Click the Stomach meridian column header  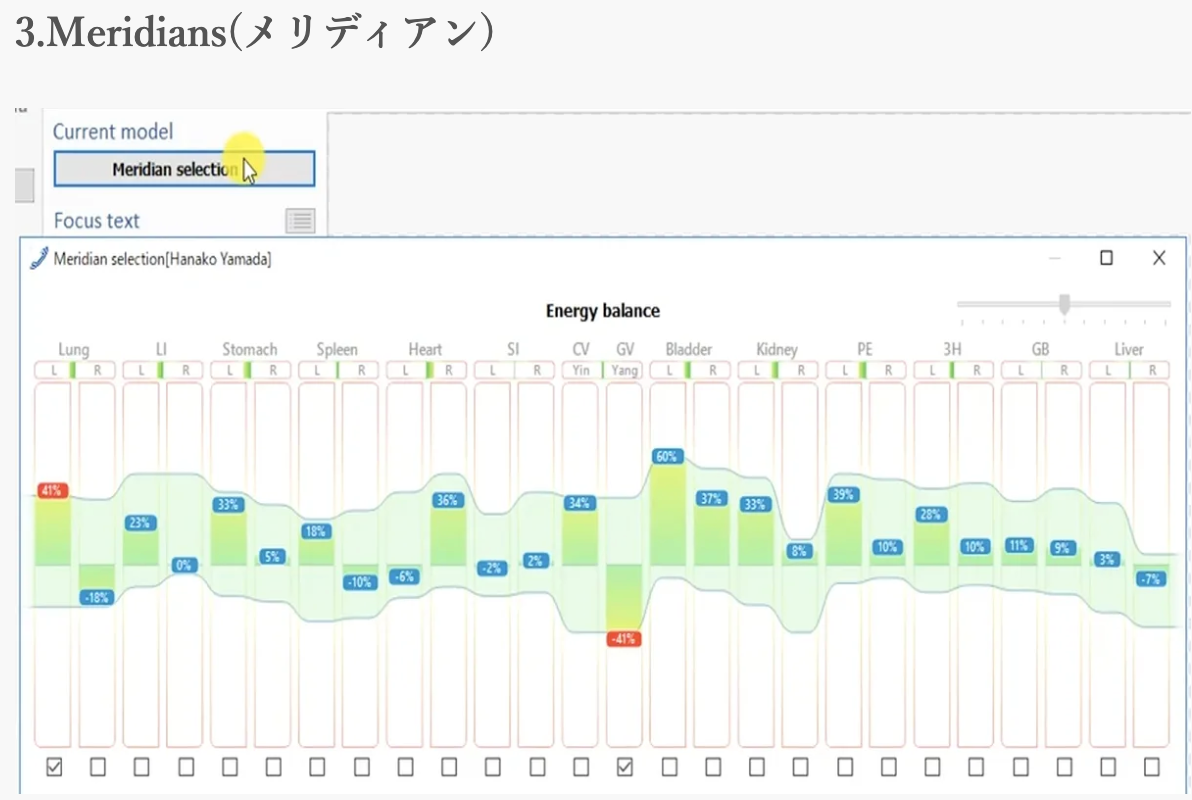[249, 349]
